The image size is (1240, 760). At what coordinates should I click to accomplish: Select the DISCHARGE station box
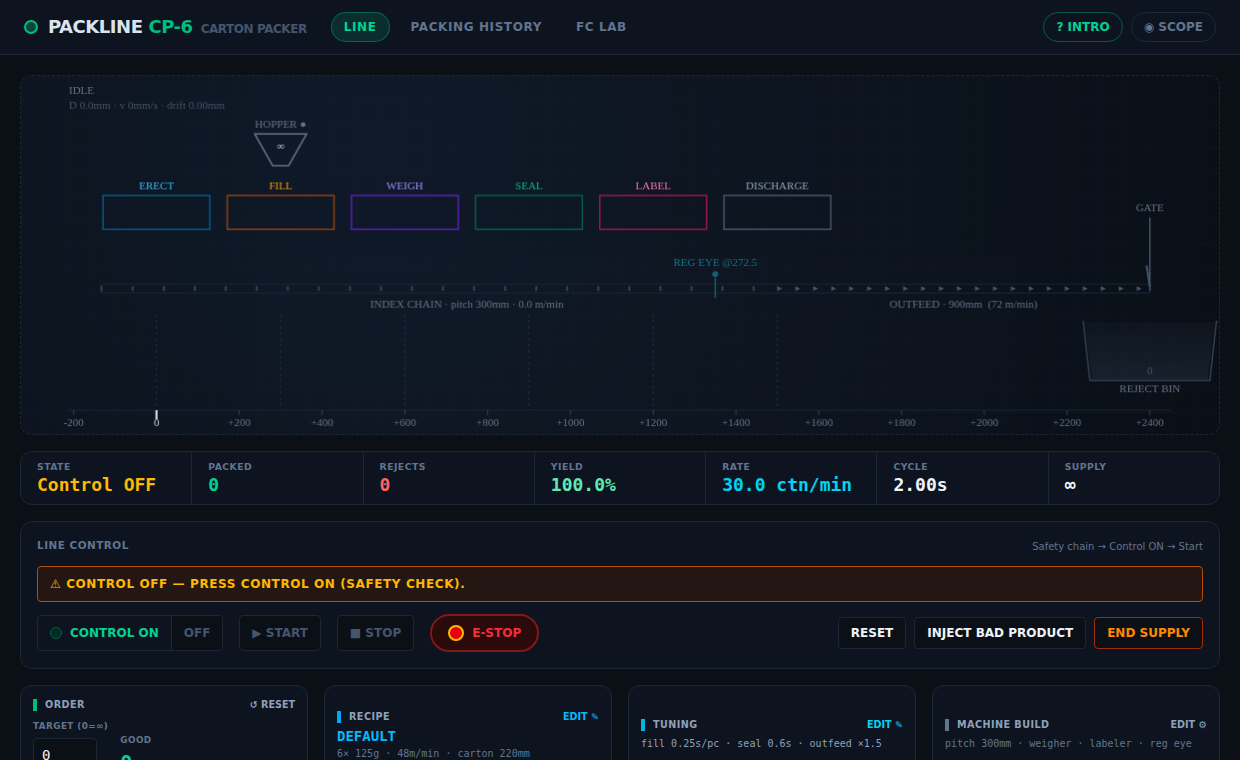click(x=777, y=212)
